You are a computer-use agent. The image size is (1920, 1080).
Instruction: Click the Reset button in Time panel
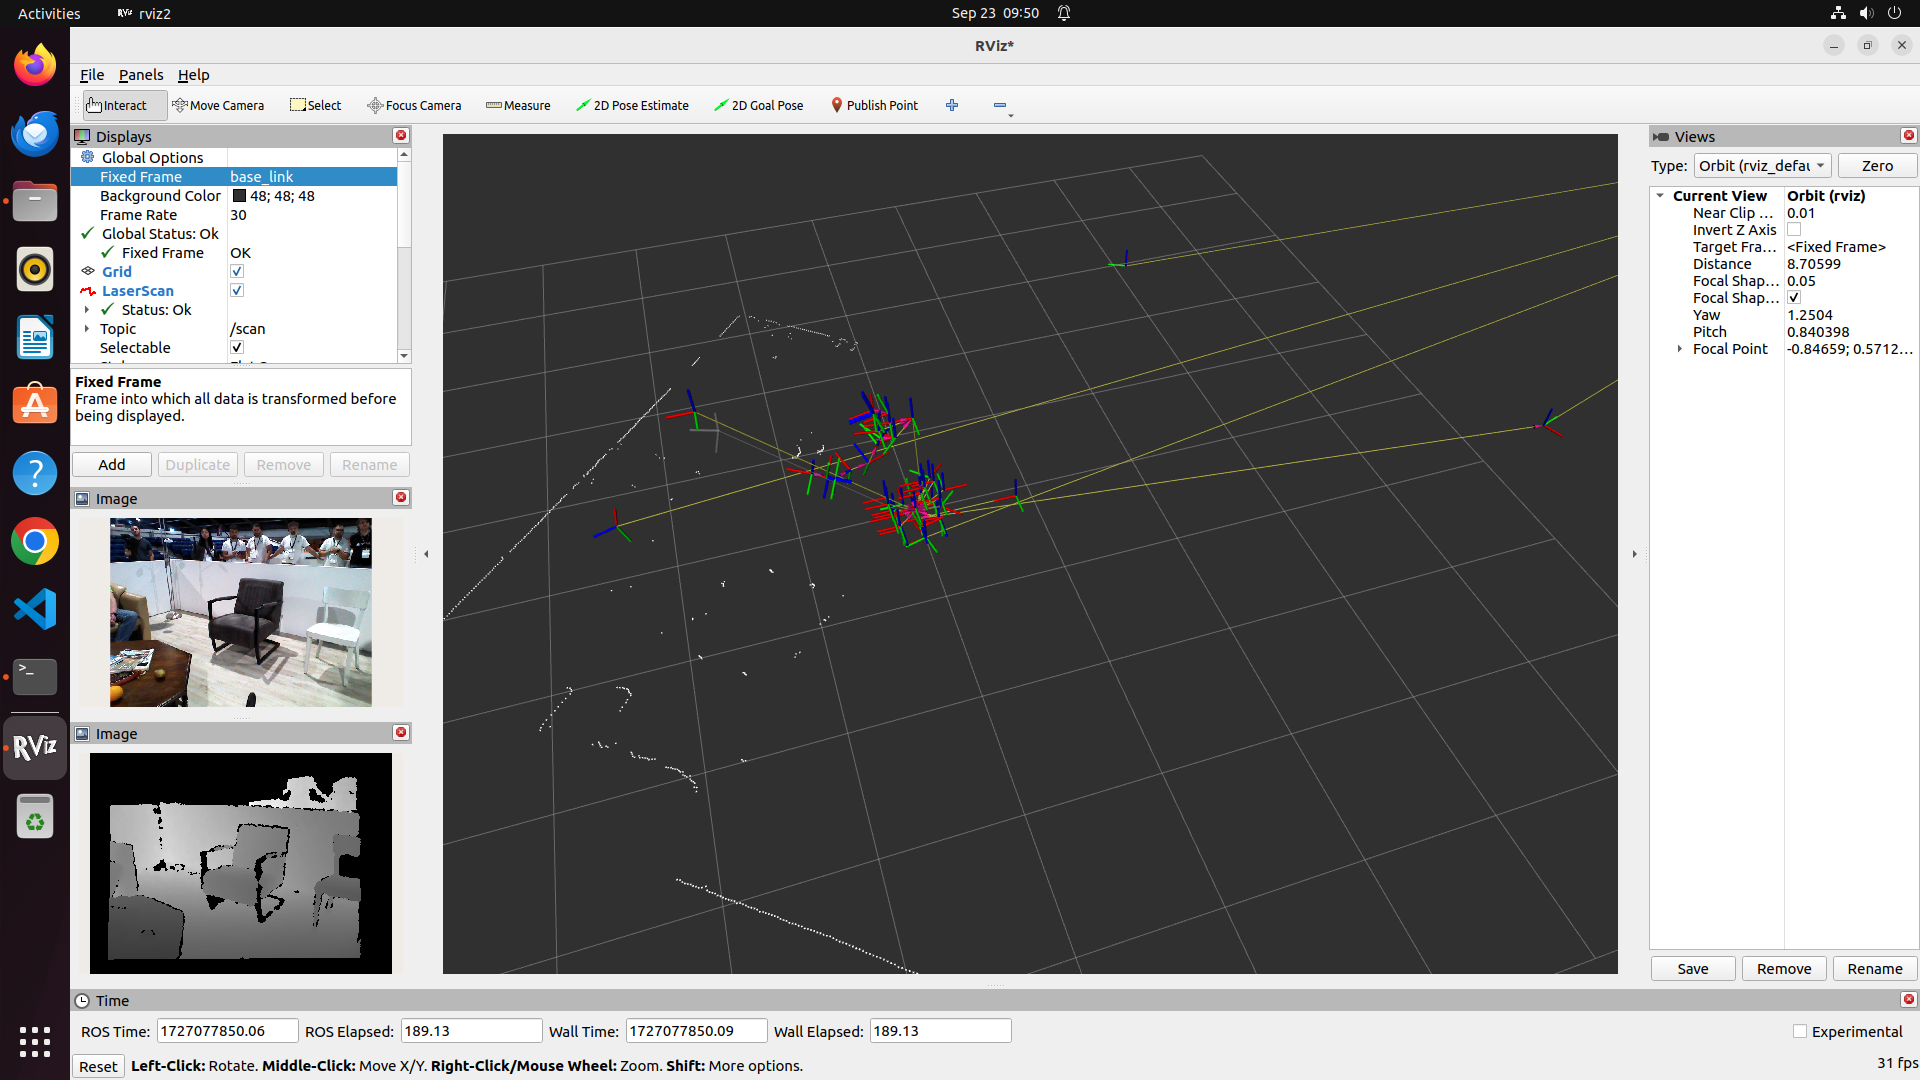[97, 1066]
